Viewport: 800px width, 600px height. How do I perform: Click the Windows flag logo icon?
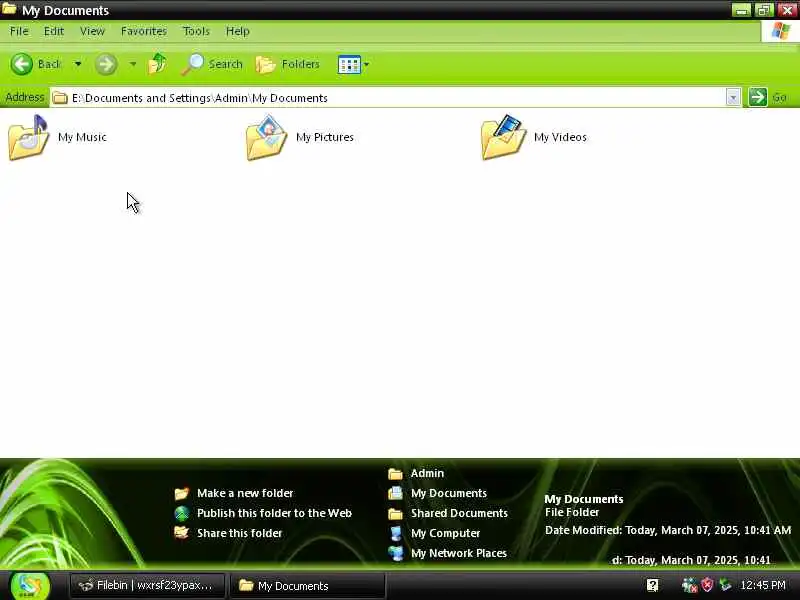click(x=780, y=31)
